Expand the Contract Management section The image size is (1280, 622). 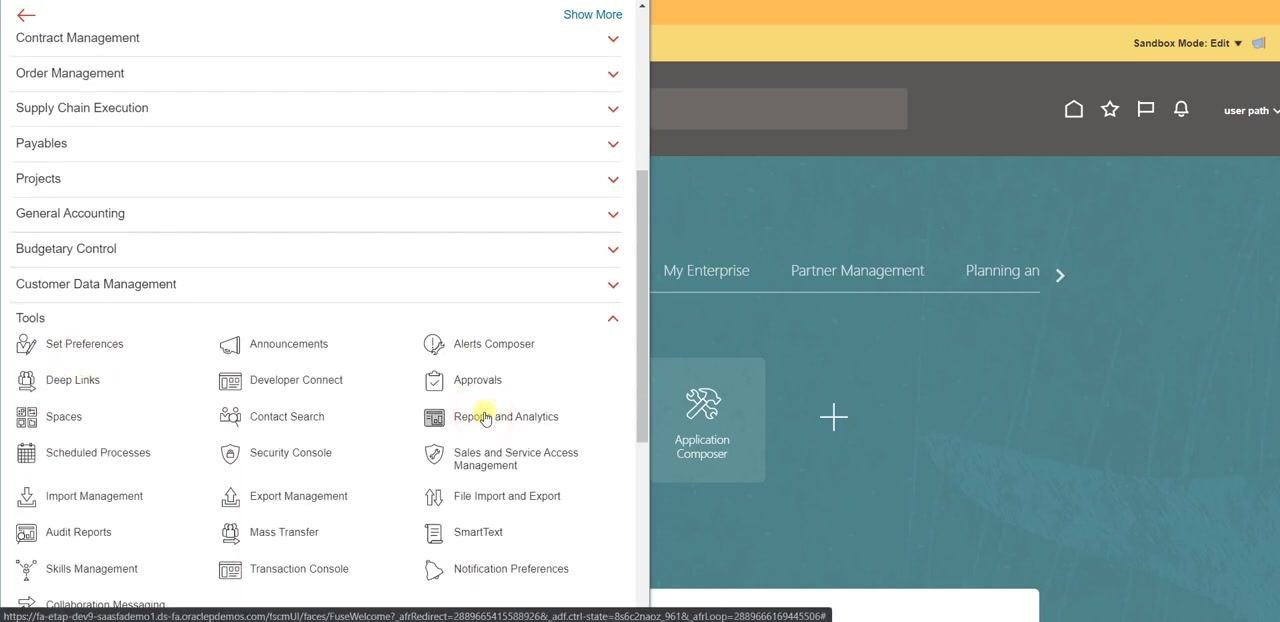613,38
